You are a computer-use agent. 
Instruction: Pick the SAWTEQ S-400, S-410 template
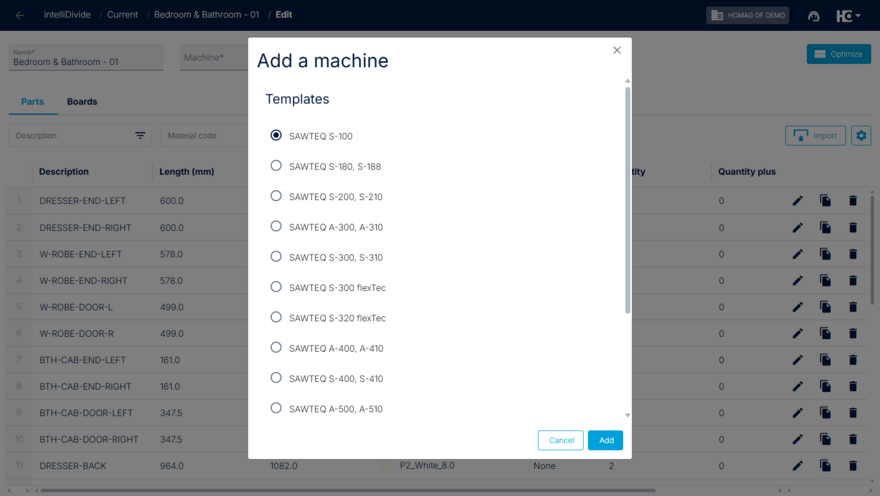point(276,378)
